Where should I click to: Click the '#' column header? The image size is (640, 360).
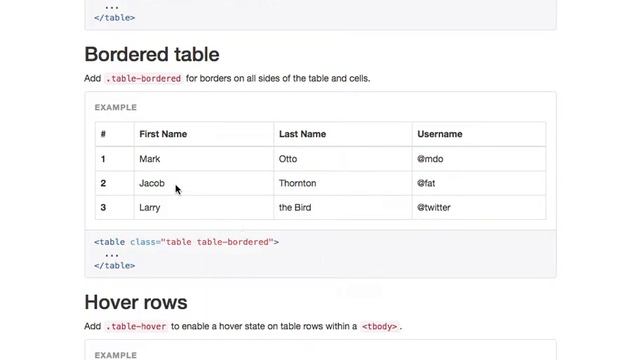point(115,134)
